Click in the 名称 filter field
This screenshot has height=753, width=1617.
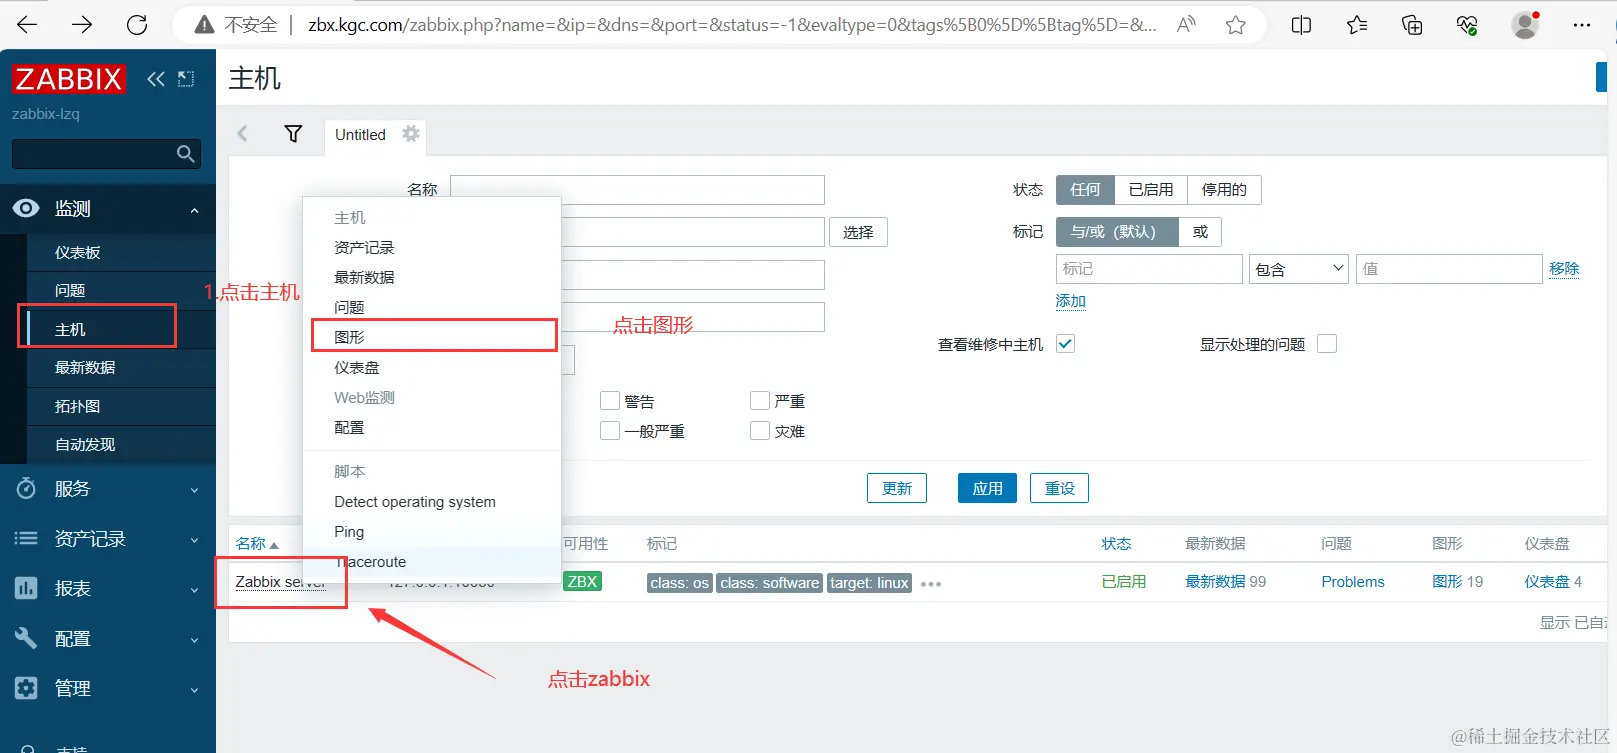pos(637,190)
